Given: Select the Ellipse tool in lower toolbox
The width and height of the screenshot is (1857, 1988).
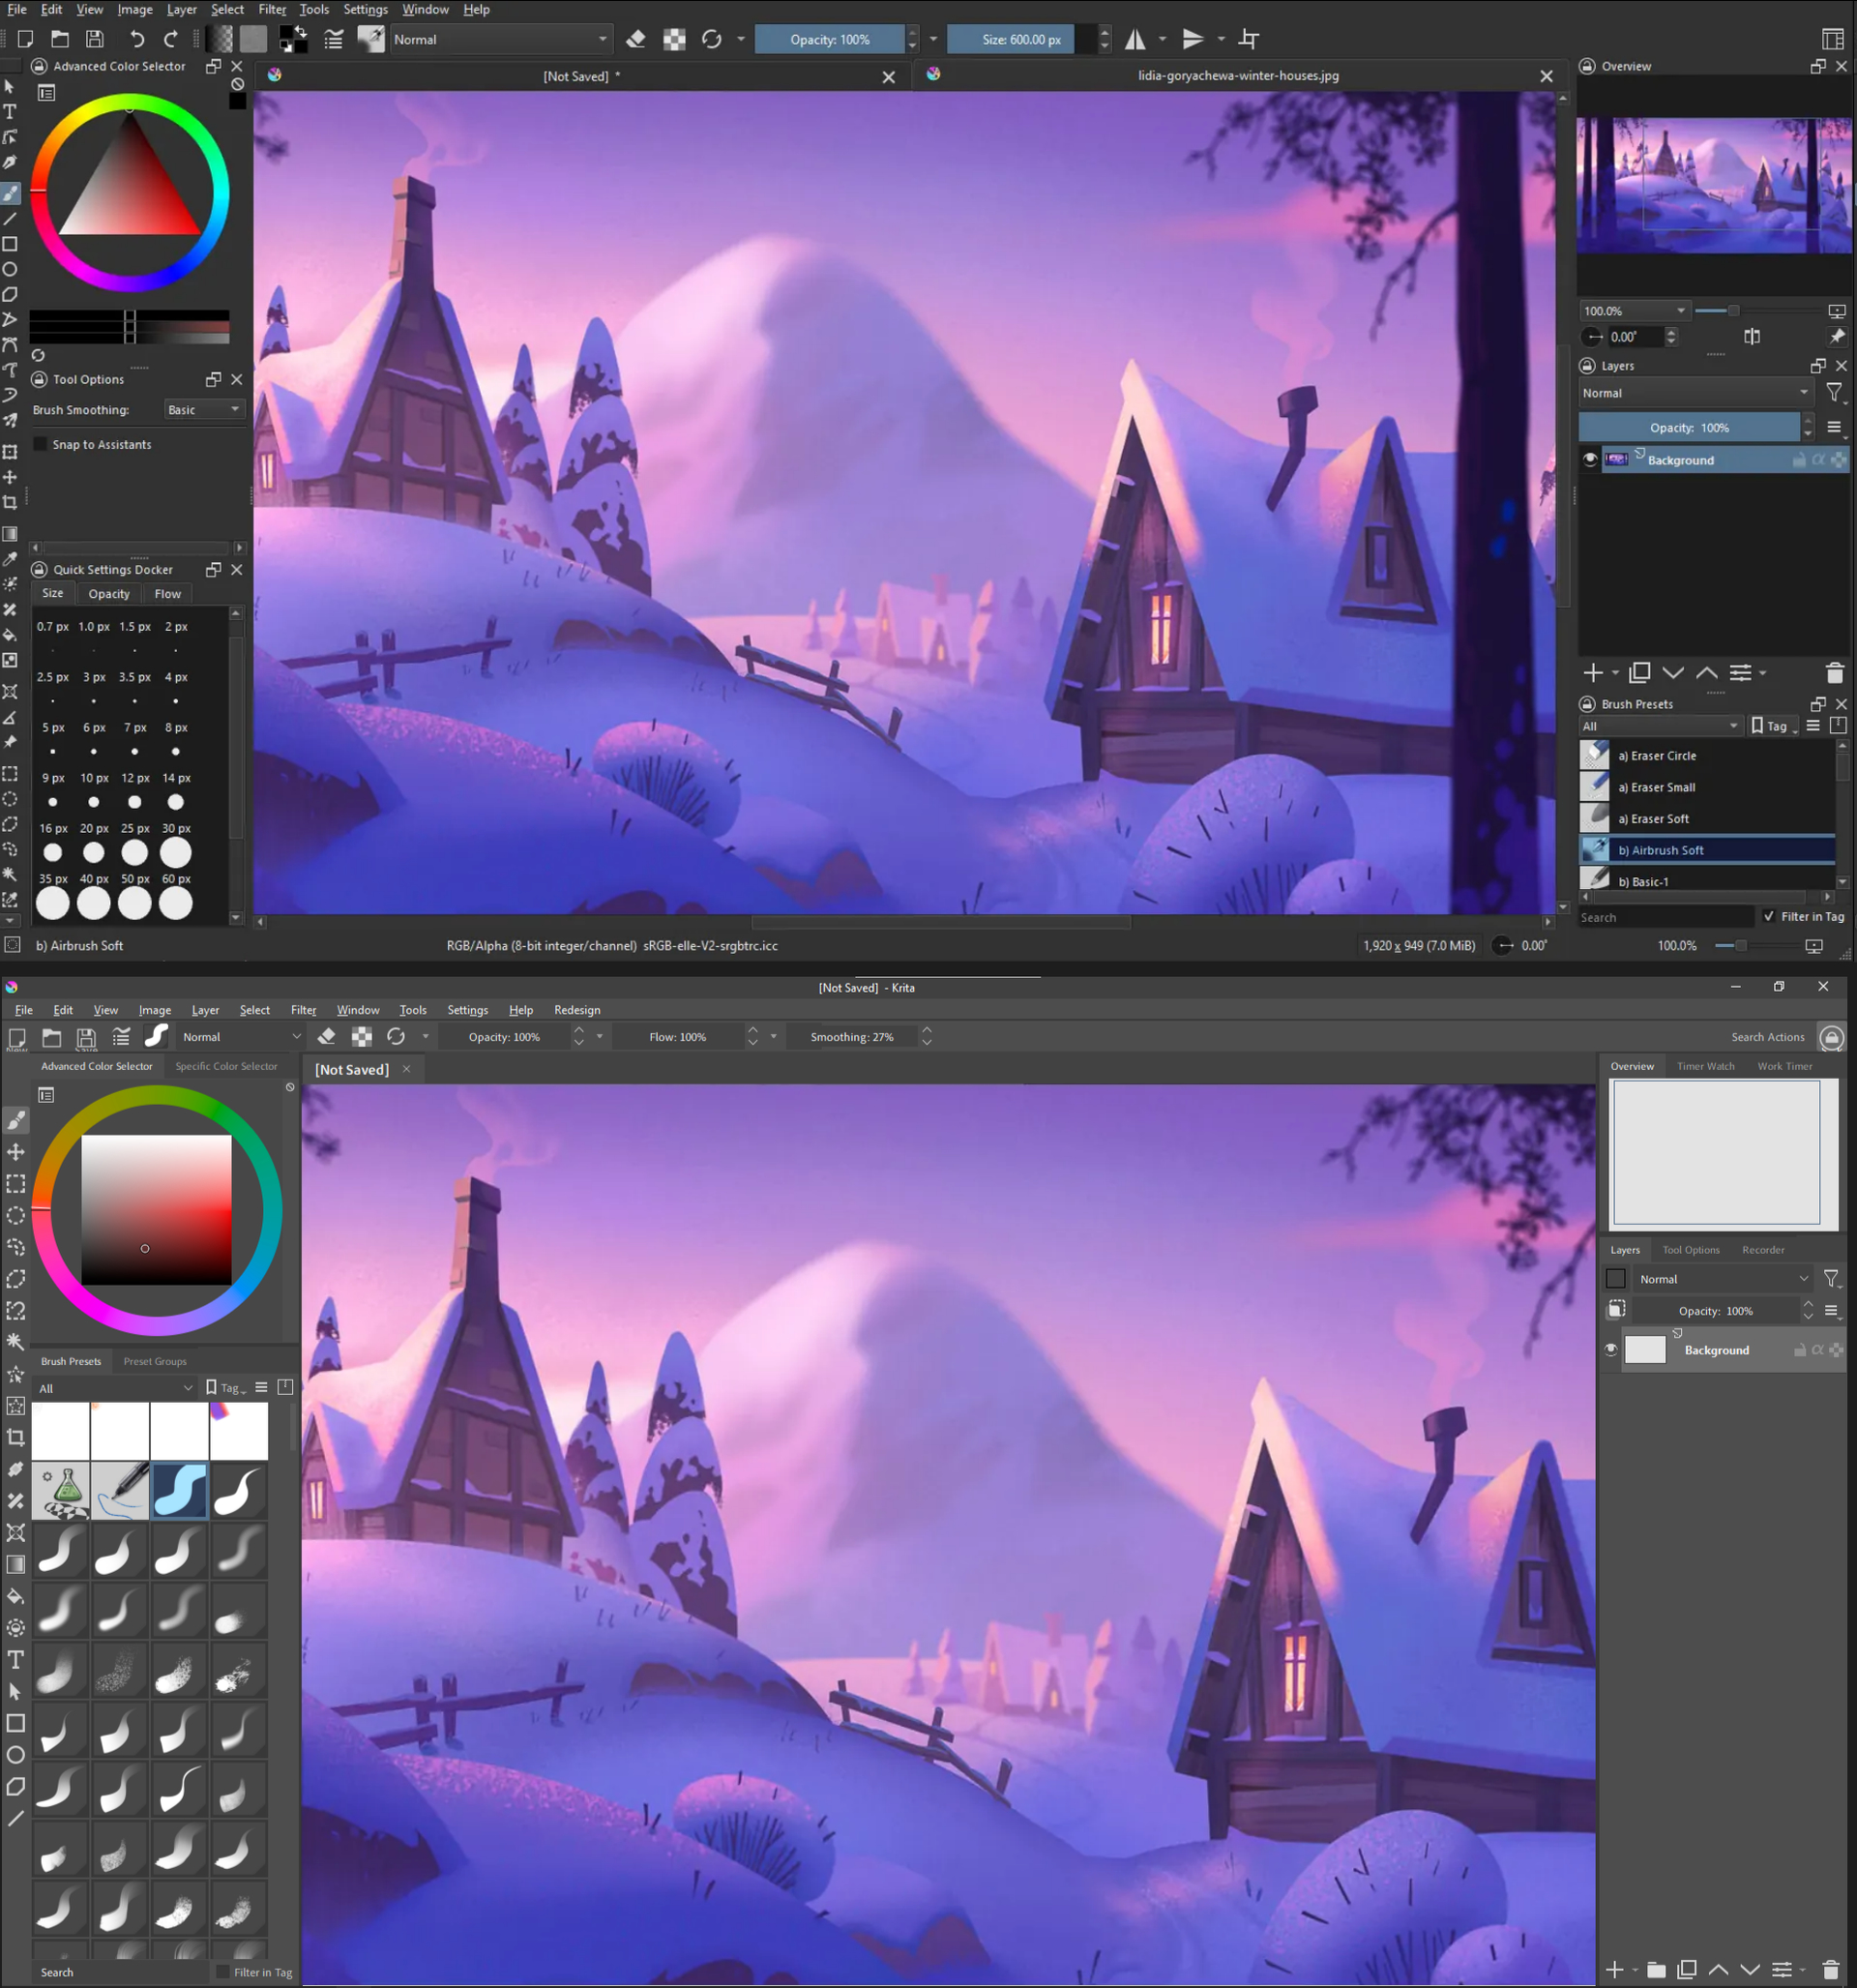Looking at the screenshot, I should click(x=15, y=1755).
